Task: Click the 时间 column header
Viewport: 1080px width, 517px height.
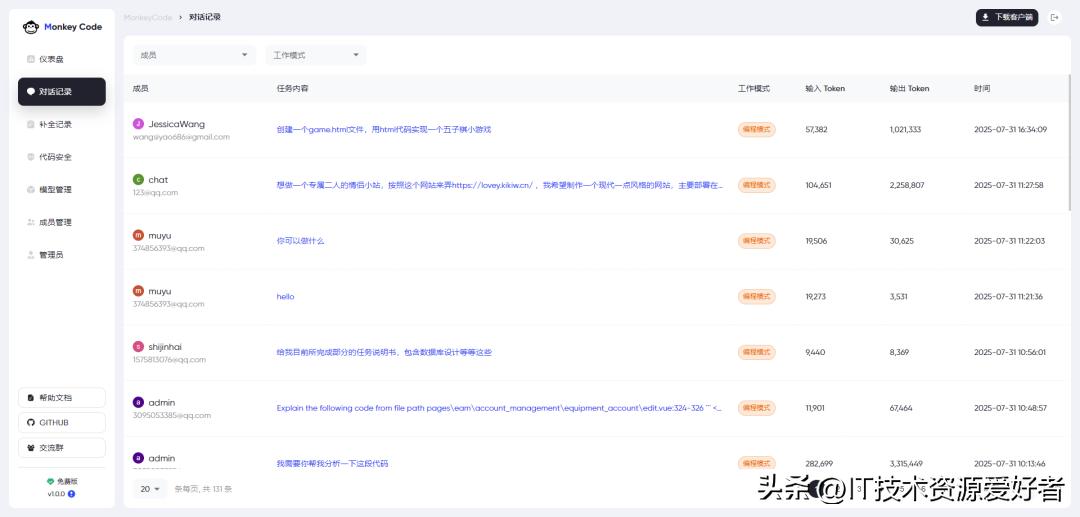Action: [x=982, y=89]
